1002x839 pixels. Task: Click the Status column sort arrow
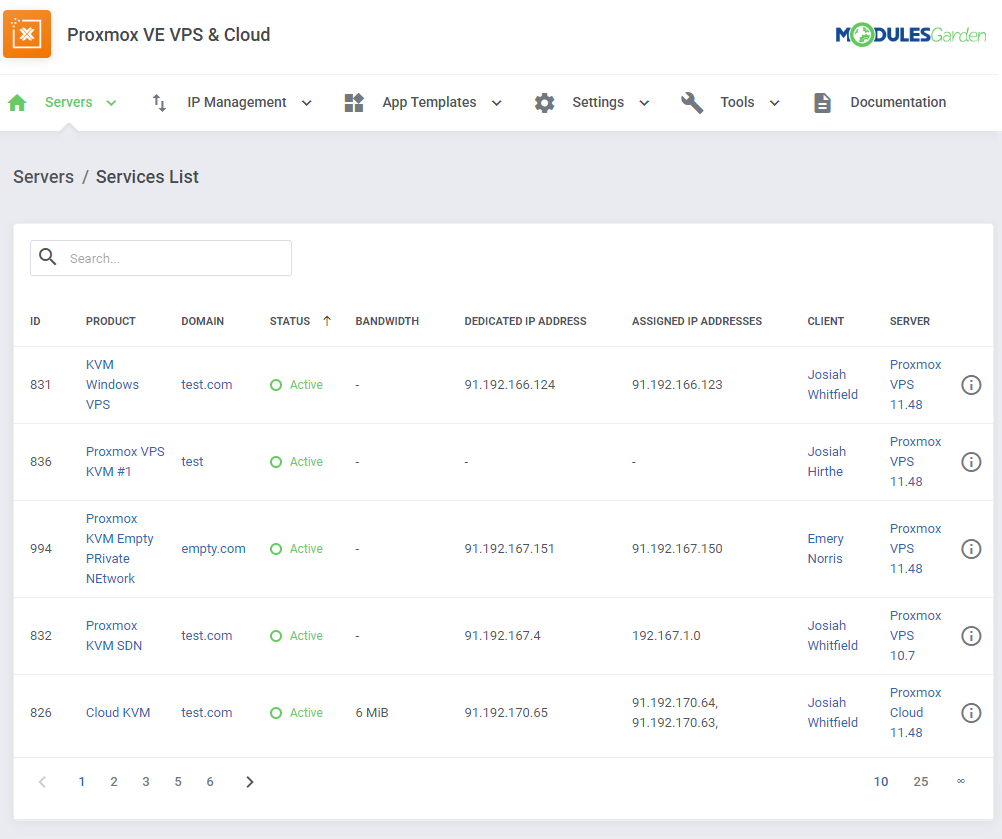(327, 321)
